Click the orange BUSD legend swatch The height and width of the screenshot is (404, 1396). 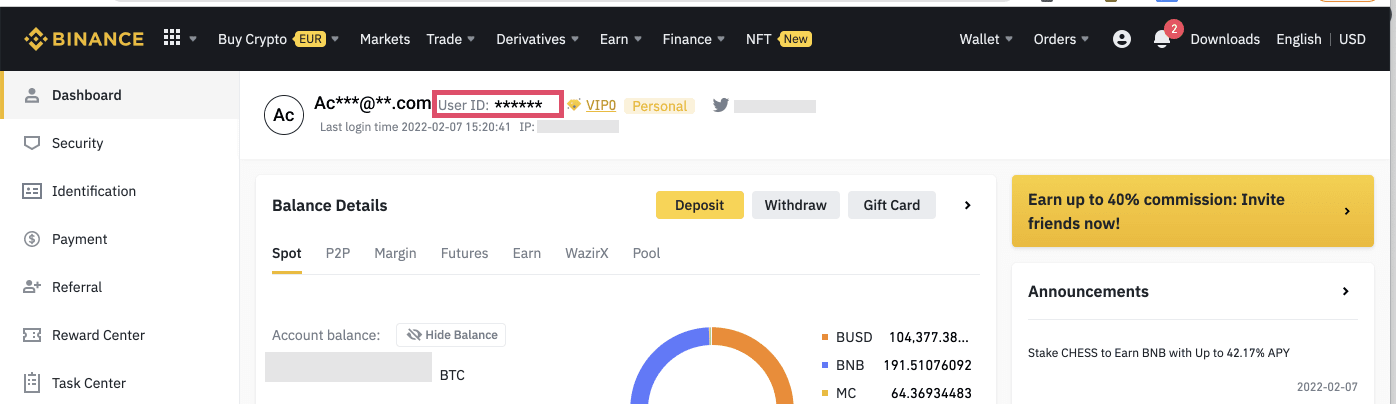[x=825, y=338]
